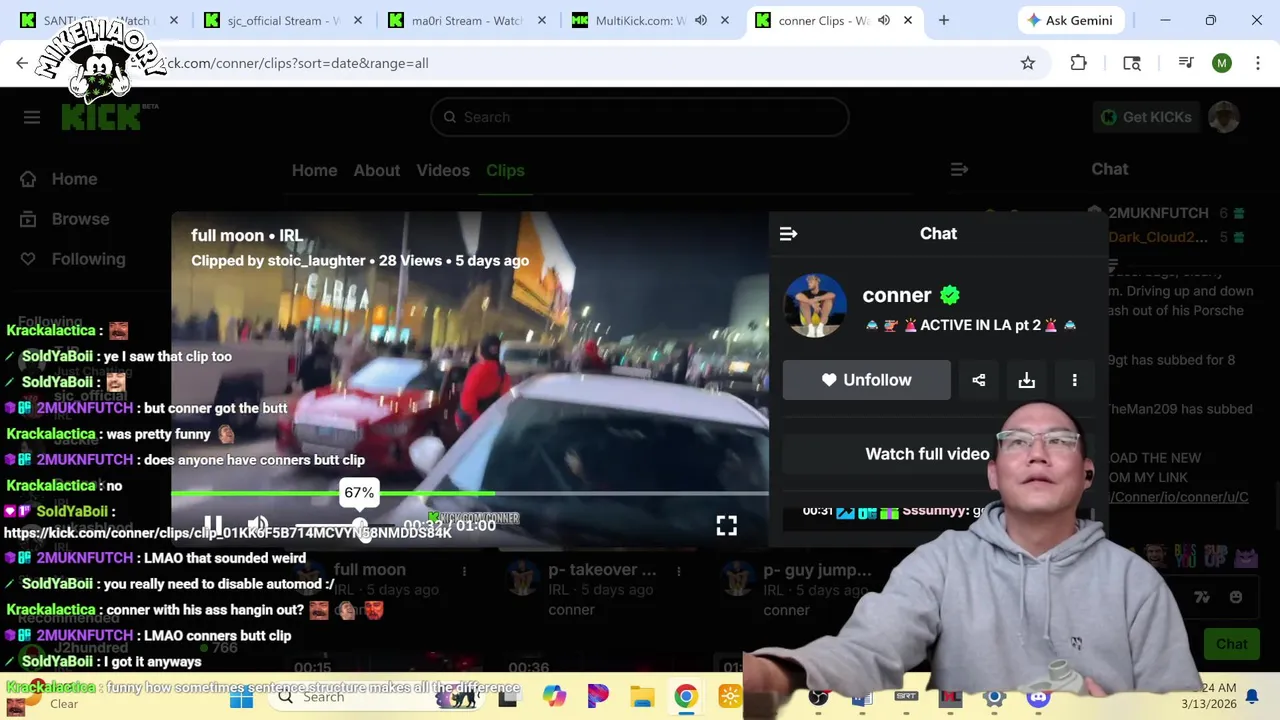Screen dimensions: 1280x720
Task: Select the Clips tab
Action: pos(505,170)
